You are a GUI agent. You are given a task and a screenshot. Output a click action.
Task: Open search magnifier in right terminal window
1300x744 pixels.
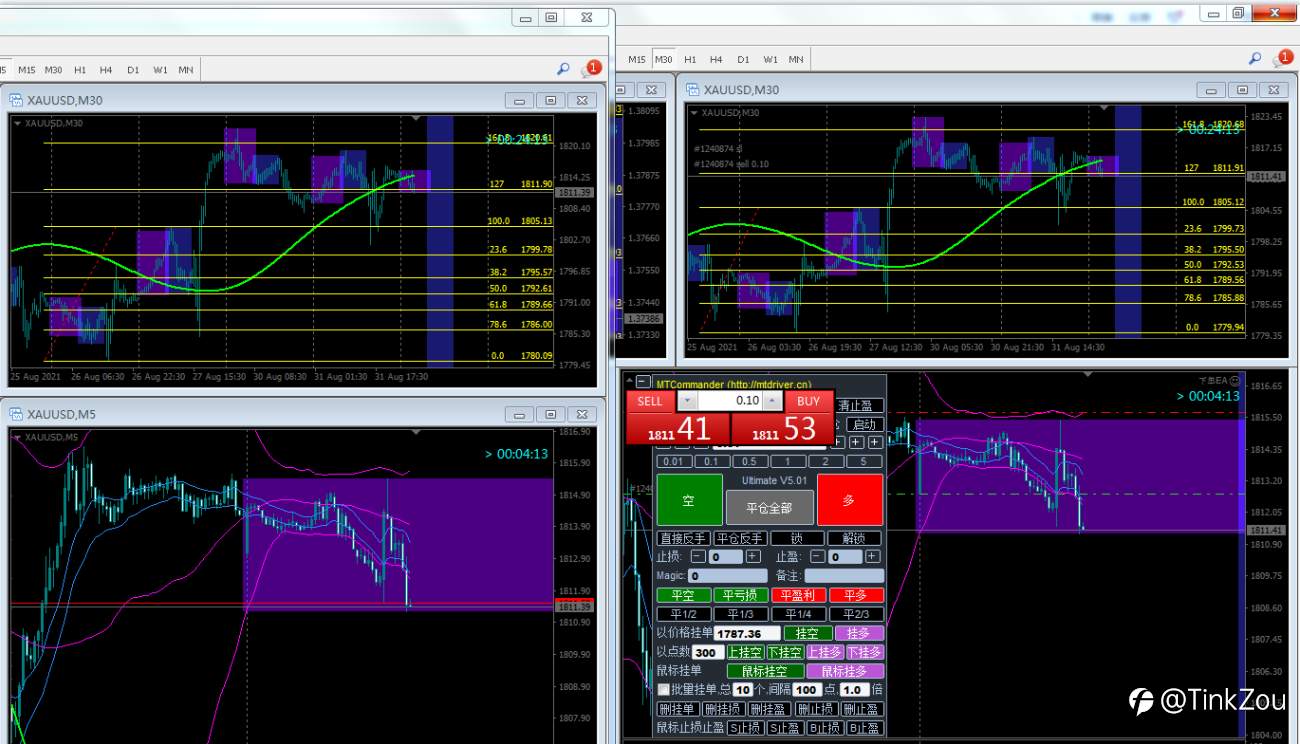click(x=1255, y=59)
